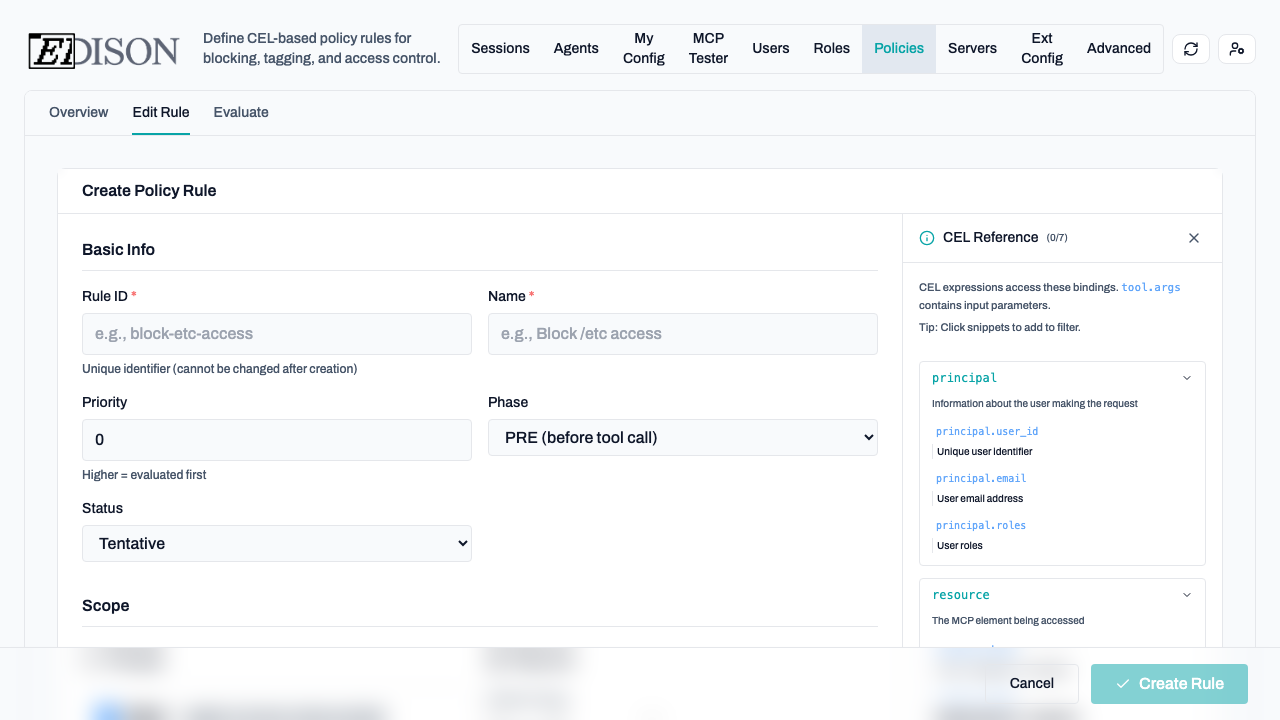The width and height of the screenshot is (1280, 720).
Task: Click the Edison logo
Action: [x=103, y=50]
